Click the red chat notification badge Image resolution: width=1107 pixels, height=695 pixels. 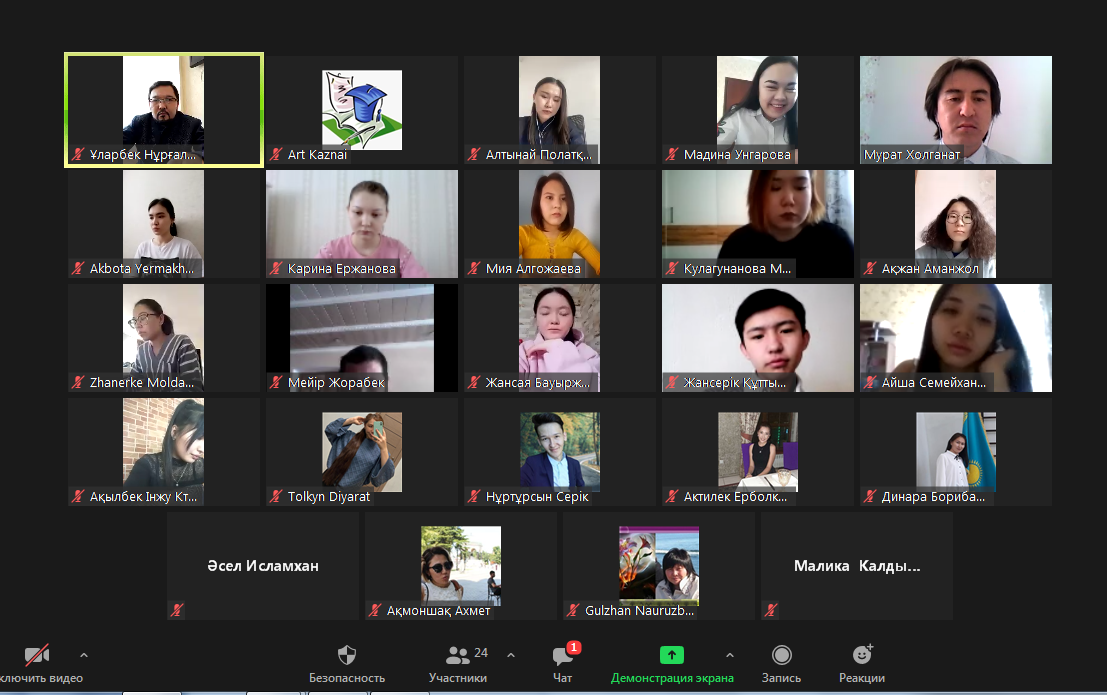tap(574, 647)
